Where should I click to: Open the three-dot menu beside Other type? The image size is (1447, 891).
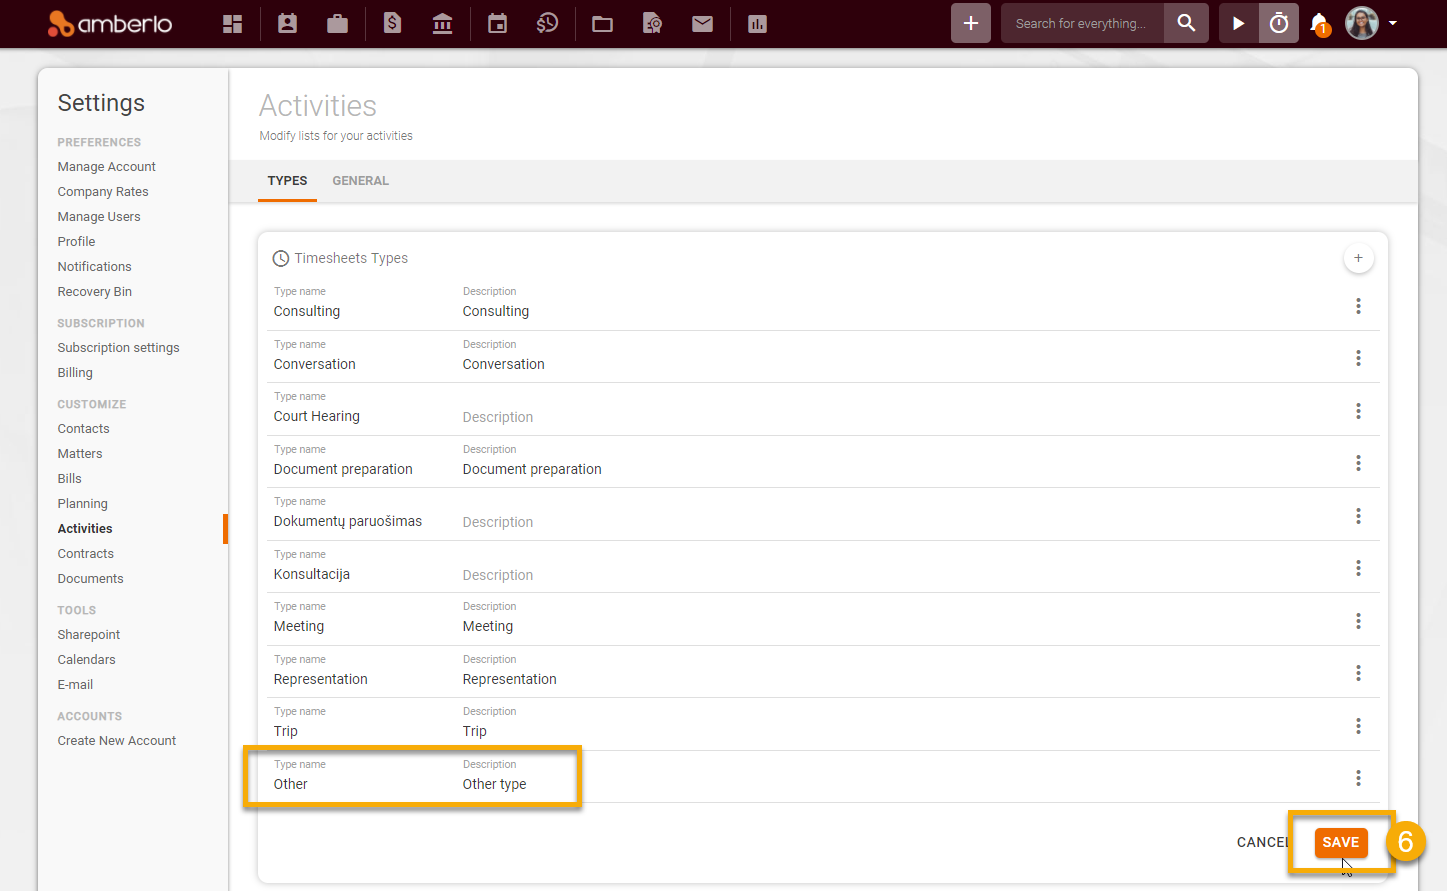[1358, 777]
